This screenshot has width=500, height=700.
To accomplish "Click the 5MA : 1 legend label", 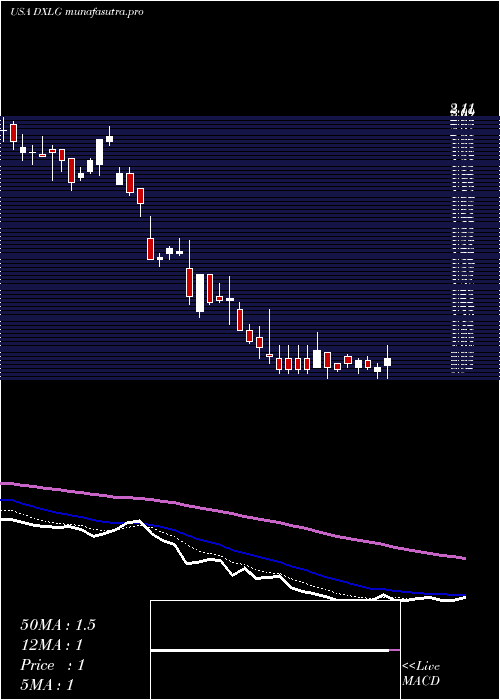I will coord(47,684).
